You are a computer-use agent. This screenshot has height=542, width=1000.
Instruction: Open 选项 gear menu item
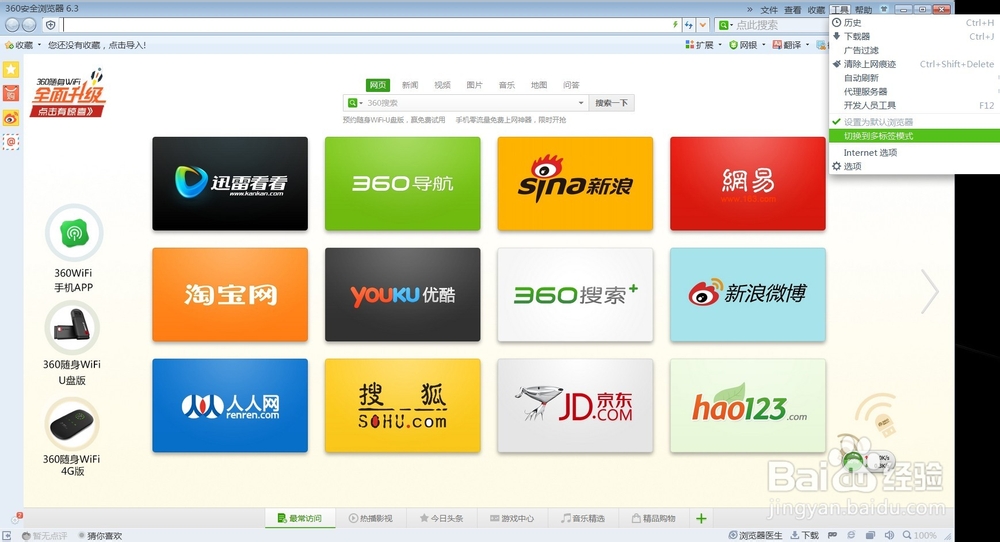tap(913, 166)
